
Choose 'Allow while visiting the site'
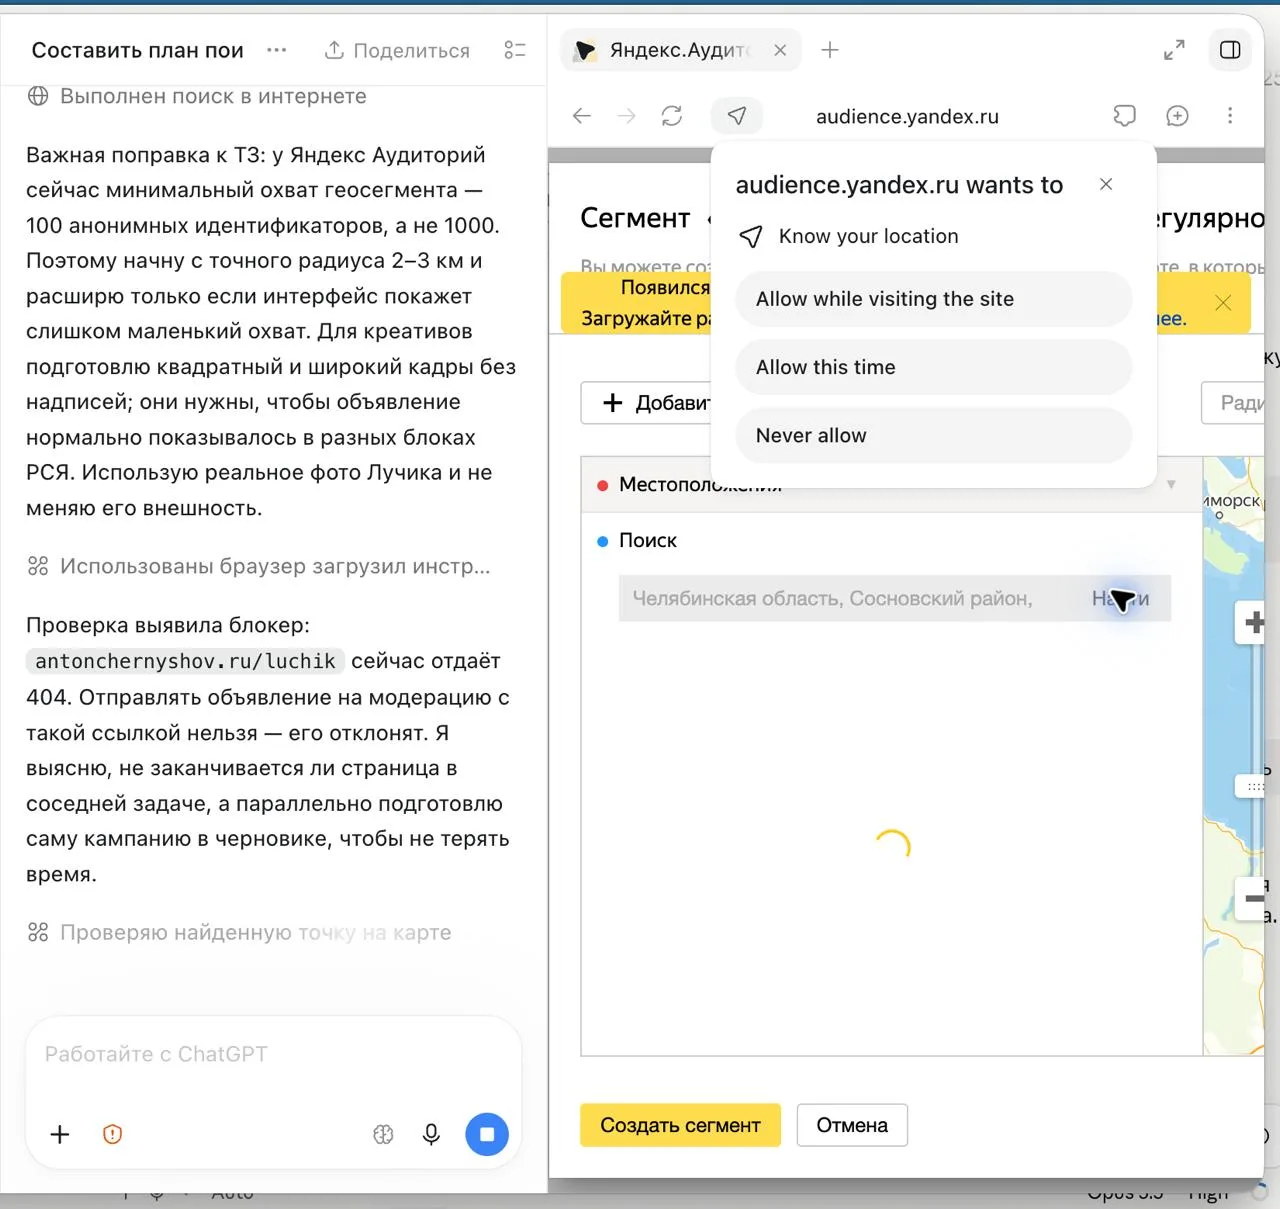[x=934, y=299]
